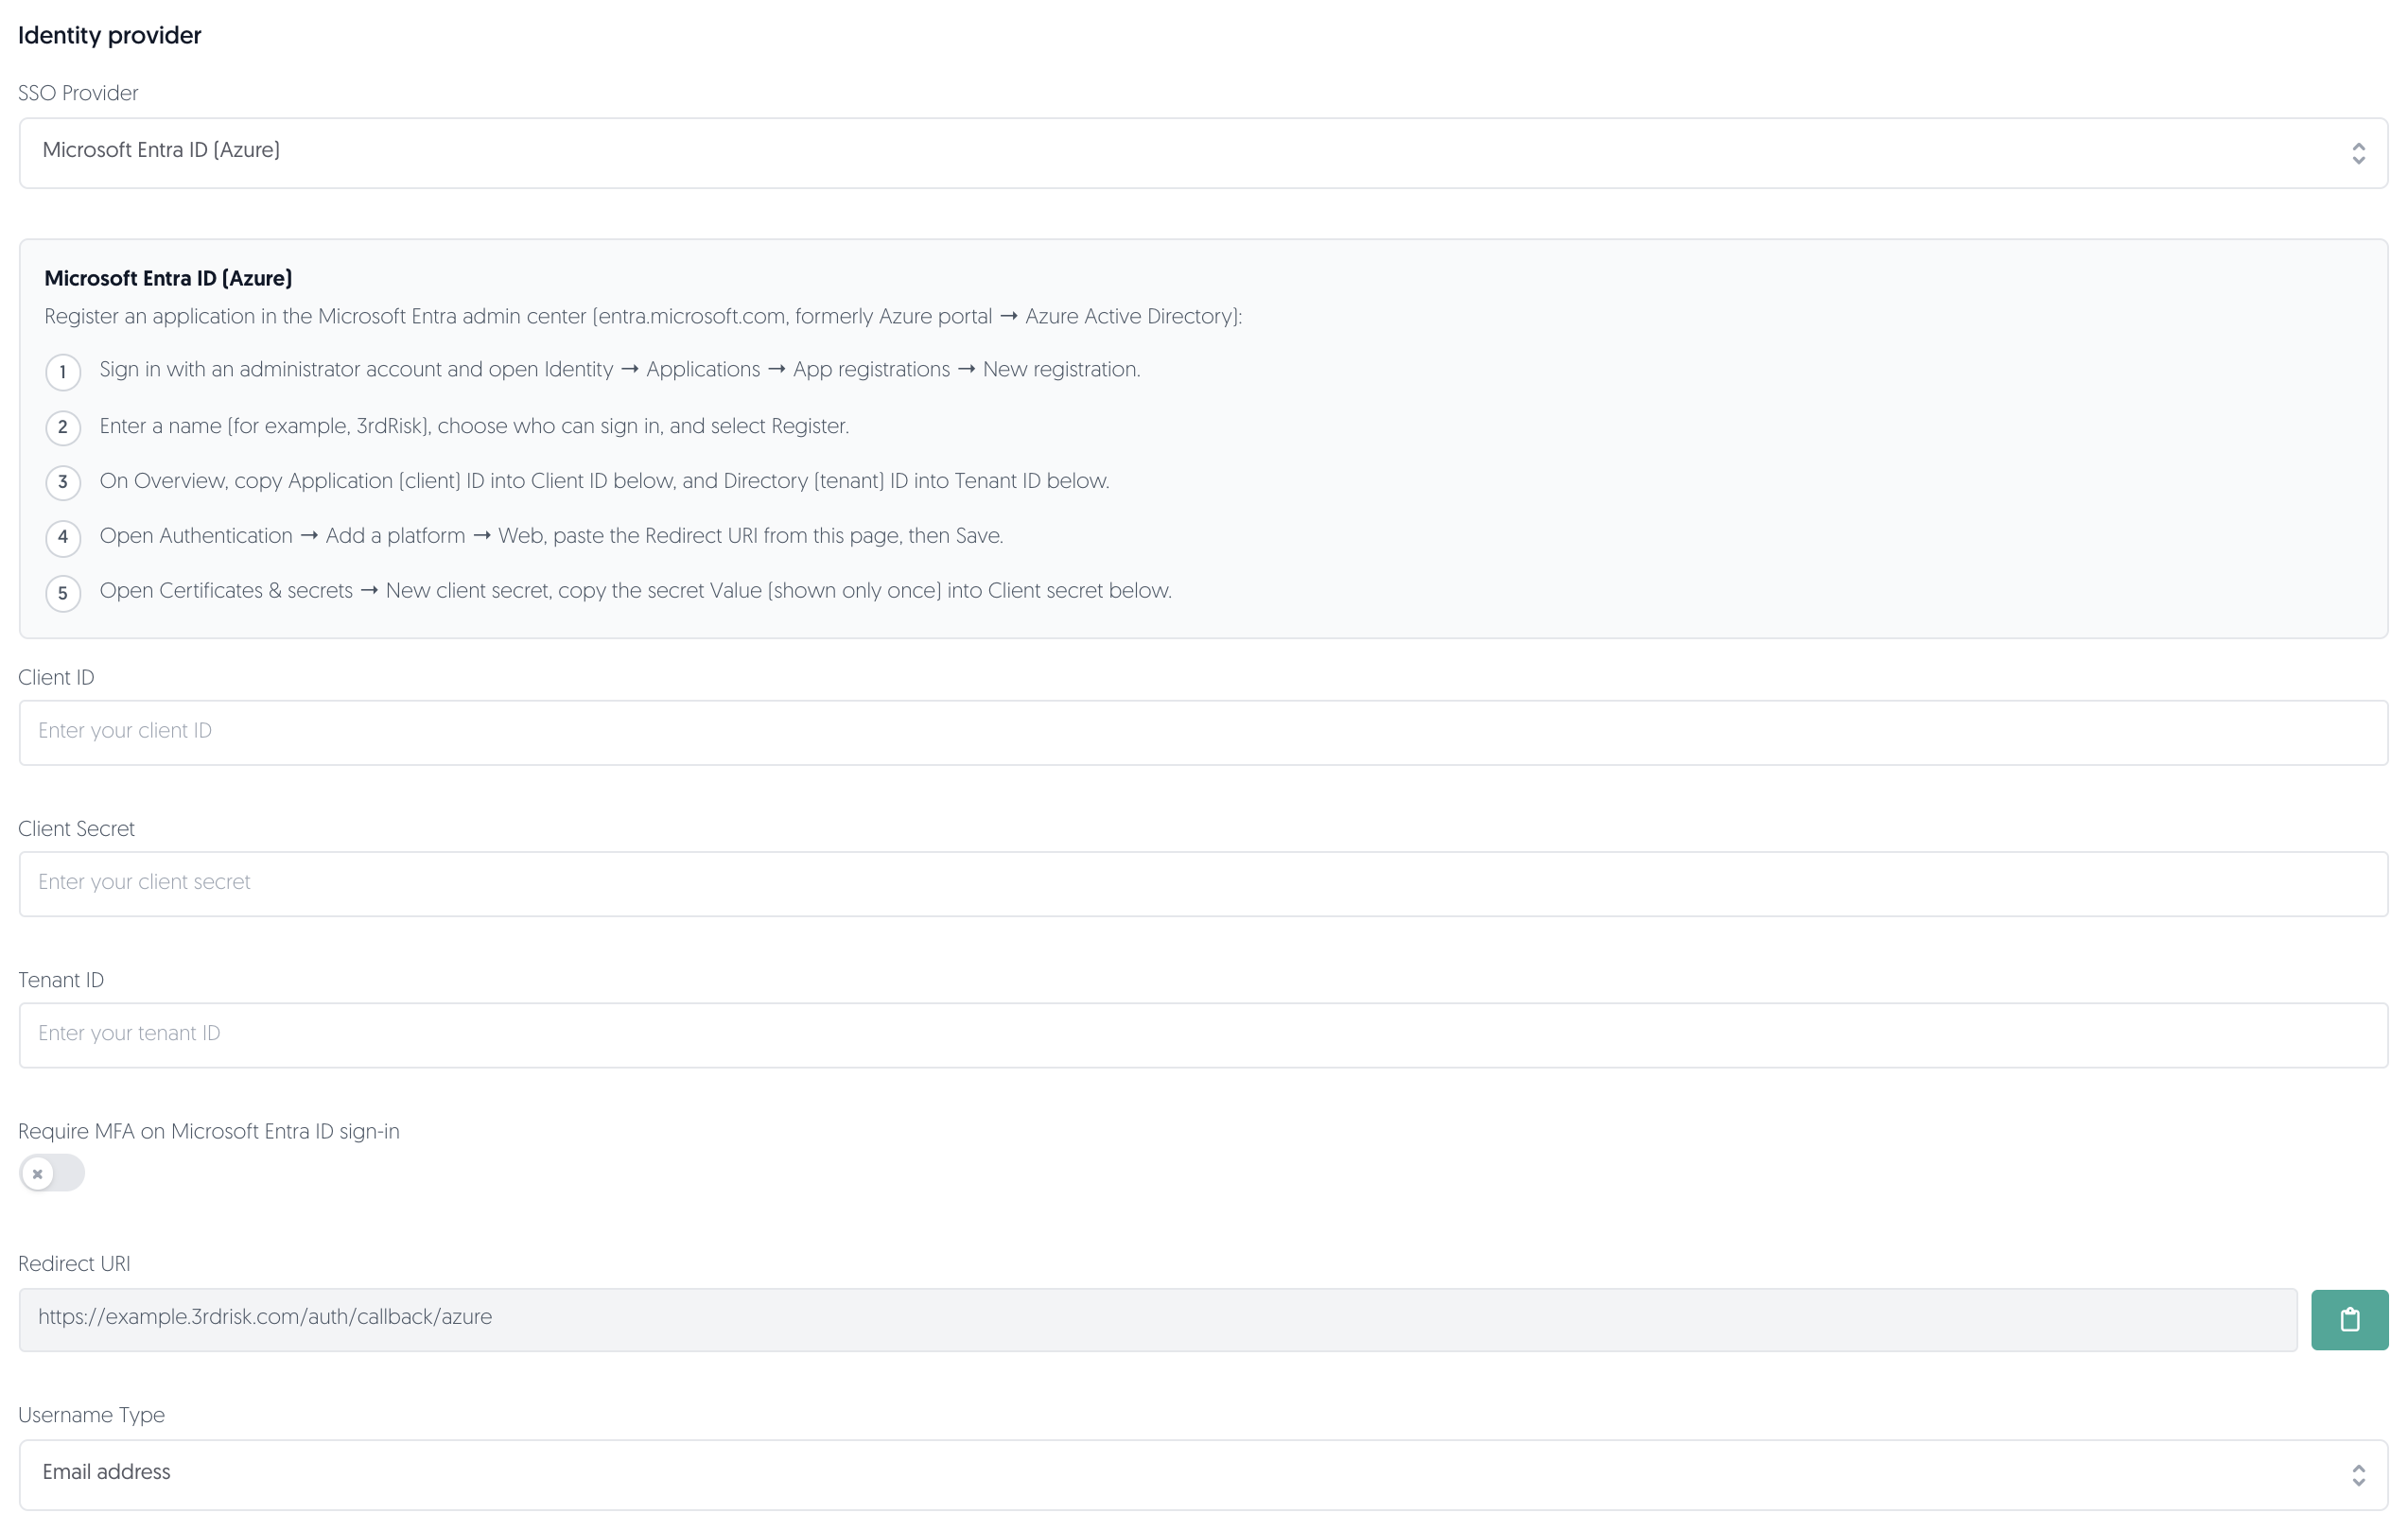Focus the Client ID input field
2408x1530 pixels.
(1203, 732)
